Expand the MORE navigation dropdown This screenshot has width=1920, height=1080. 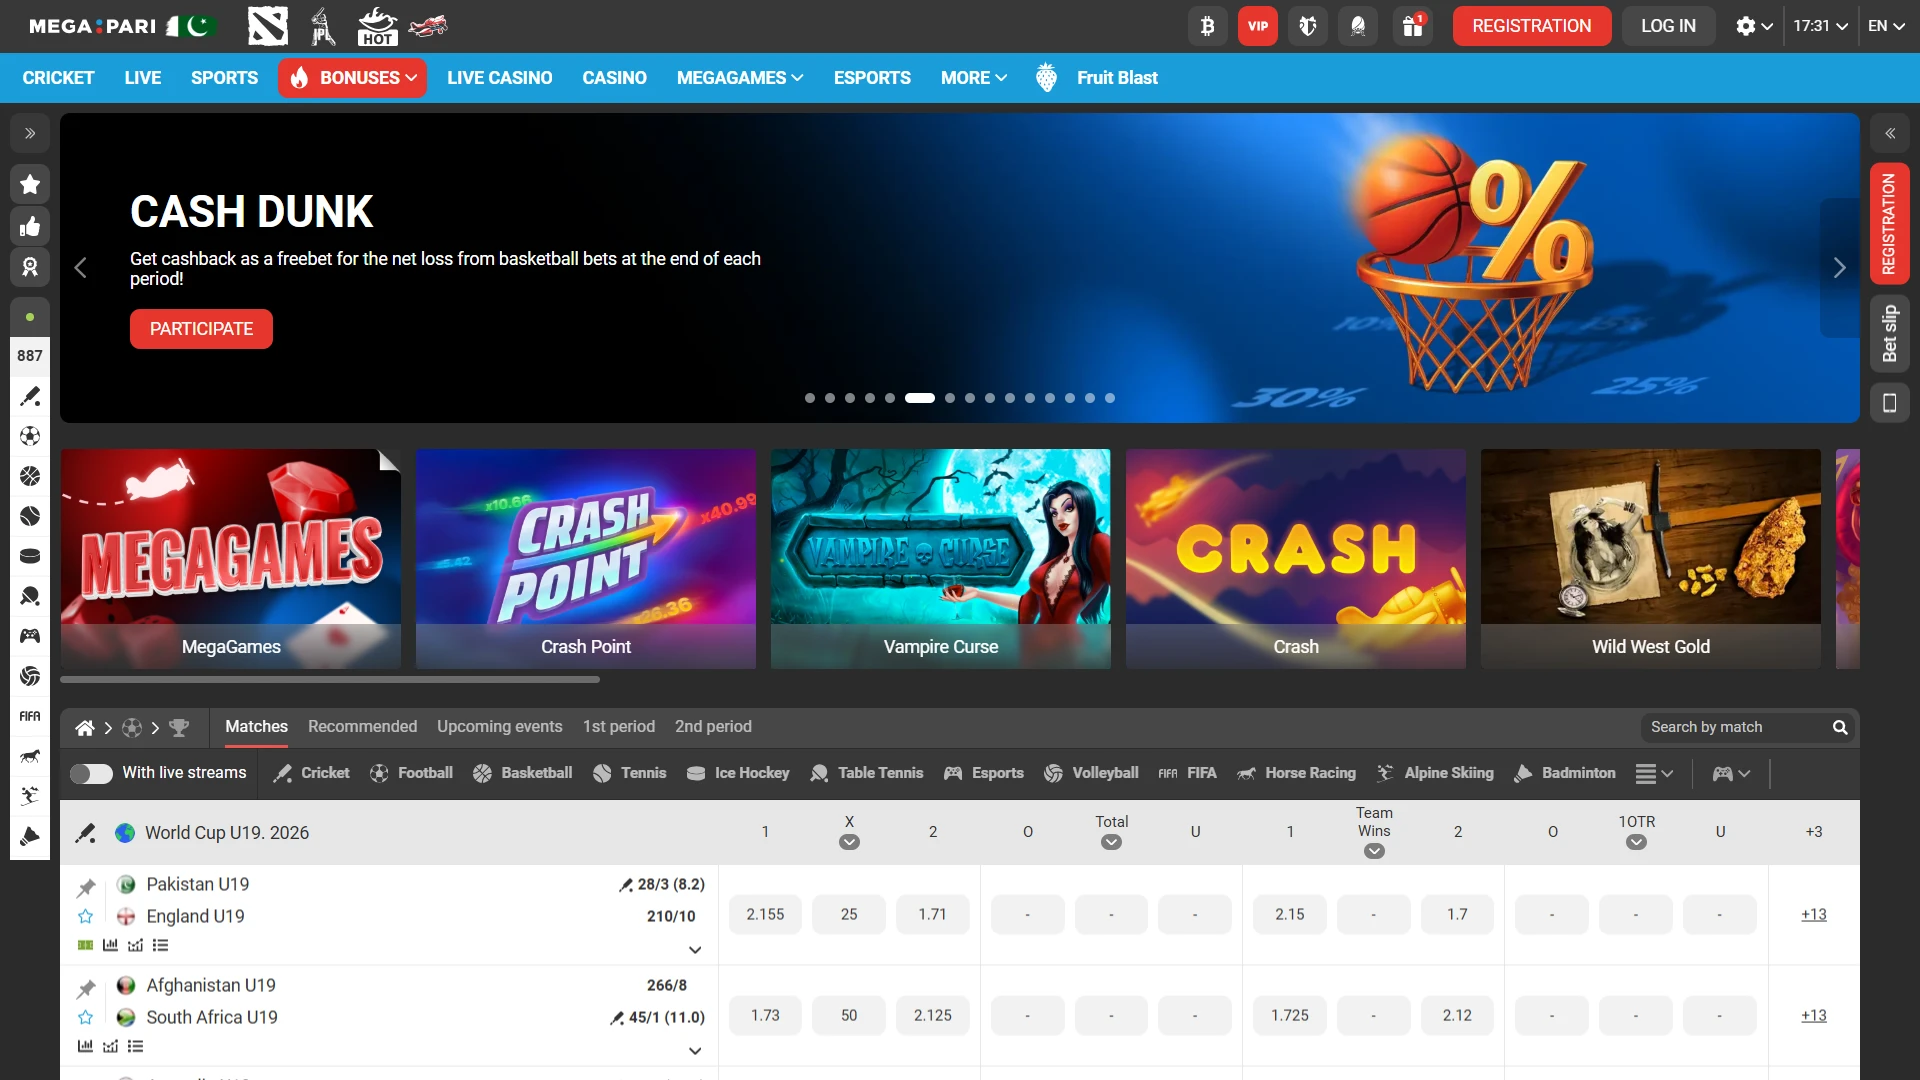click(x=972, y=77)
